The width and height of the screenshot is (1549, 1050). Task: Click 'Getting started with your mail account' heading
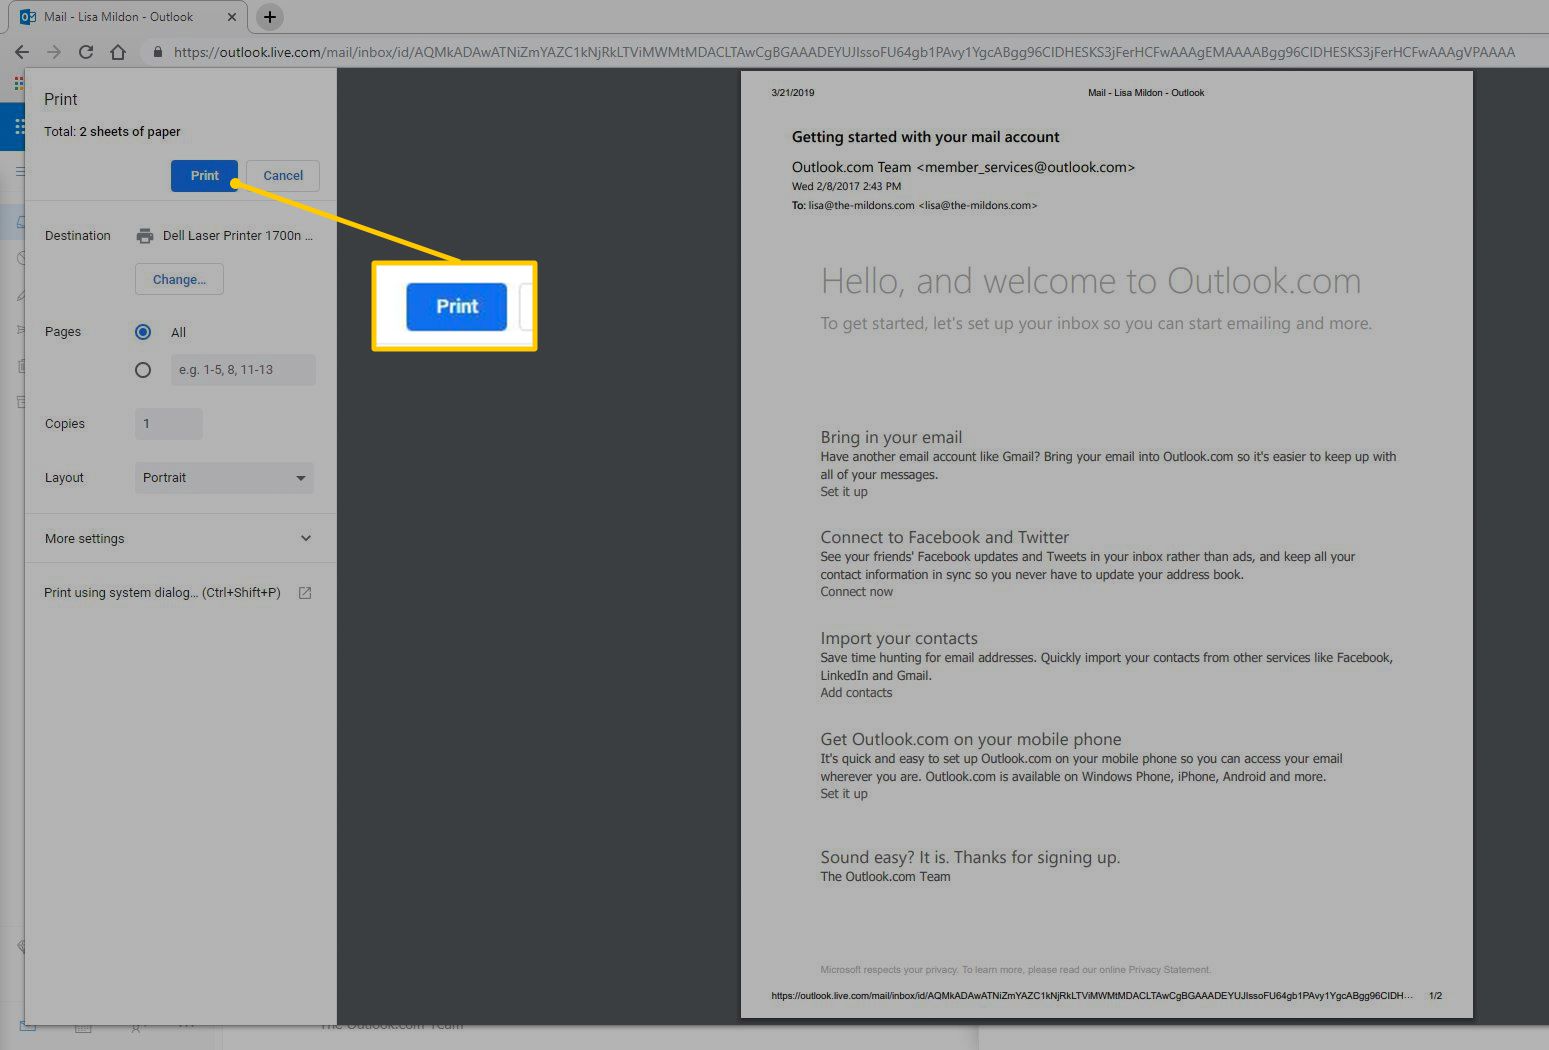(x=925, y=137)
